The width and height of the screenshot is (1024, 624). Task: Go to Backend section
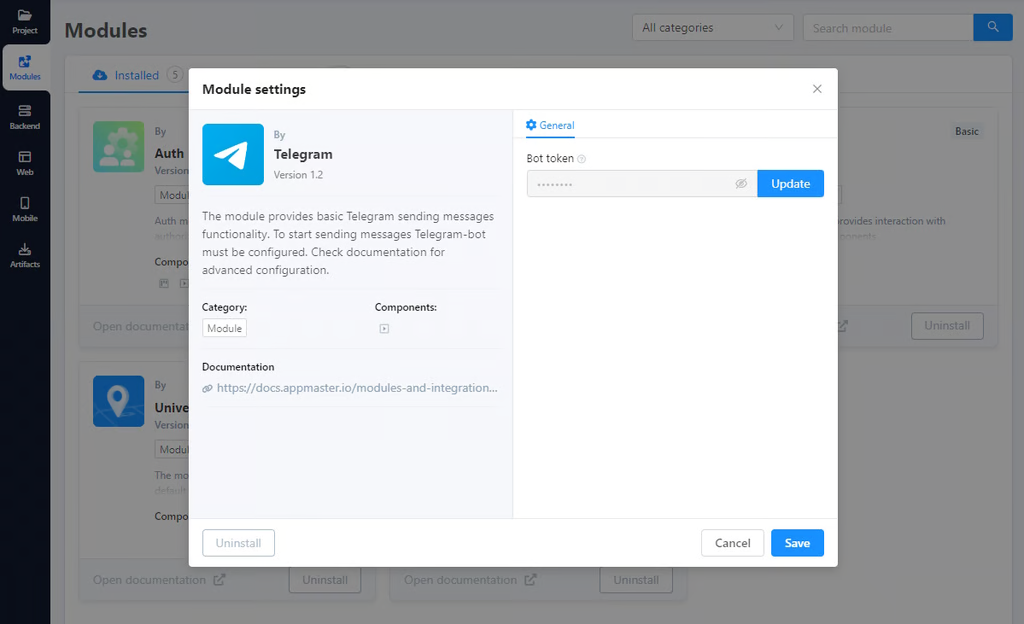tap(25, 116)
